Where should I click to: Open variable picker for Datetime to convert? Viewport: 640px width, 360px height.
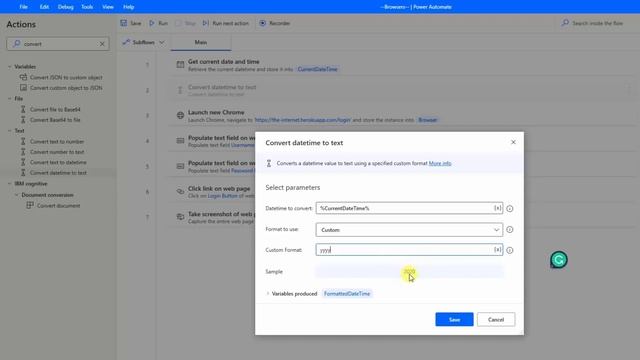point(498,208)
